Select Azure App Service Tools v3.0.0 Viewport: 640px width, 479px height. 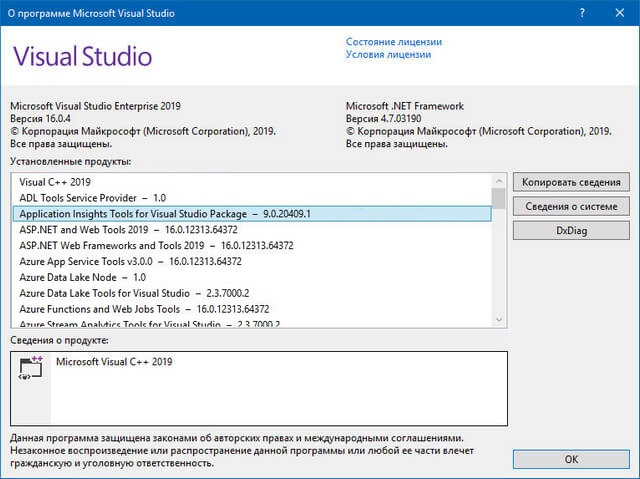[x=130, y=261]
